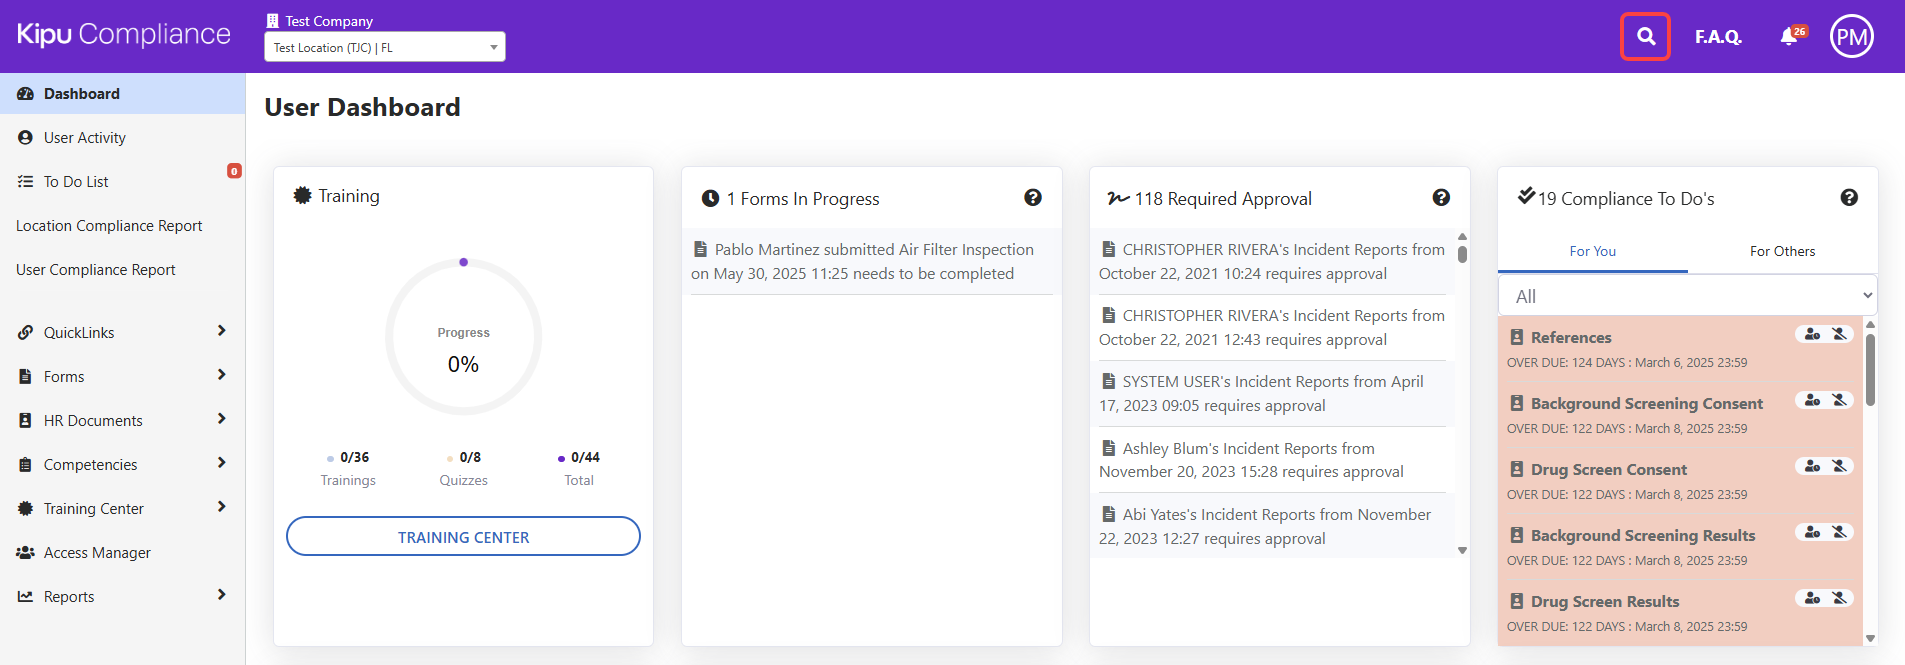Open User Activity in sidebar
This screenshot has height=665, width=1905.
pos(85,138)
